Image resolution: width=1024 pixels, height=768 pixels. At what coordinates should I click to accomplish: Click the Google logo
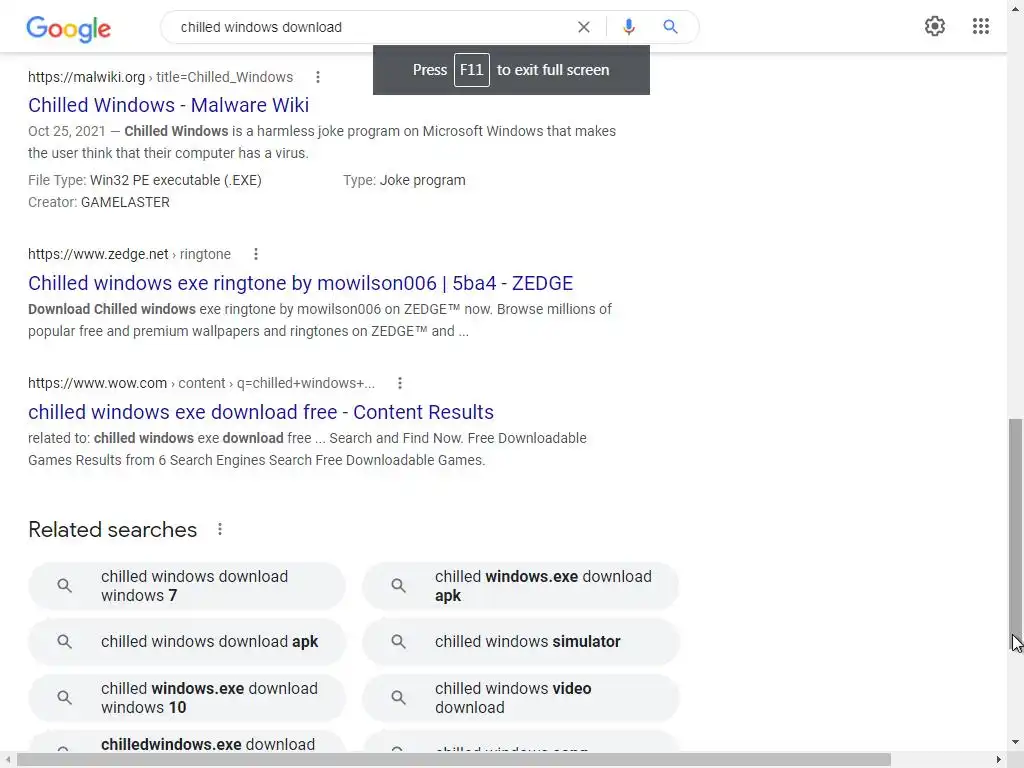(x=69, y=28)
